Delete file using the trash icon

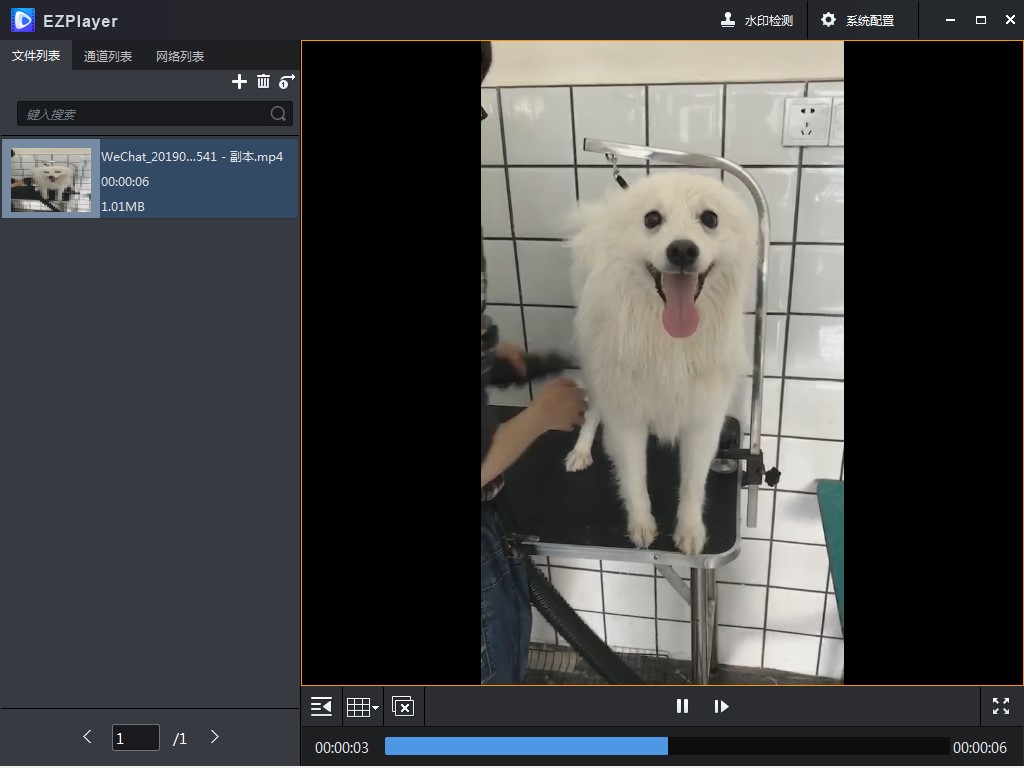point(264,82)
